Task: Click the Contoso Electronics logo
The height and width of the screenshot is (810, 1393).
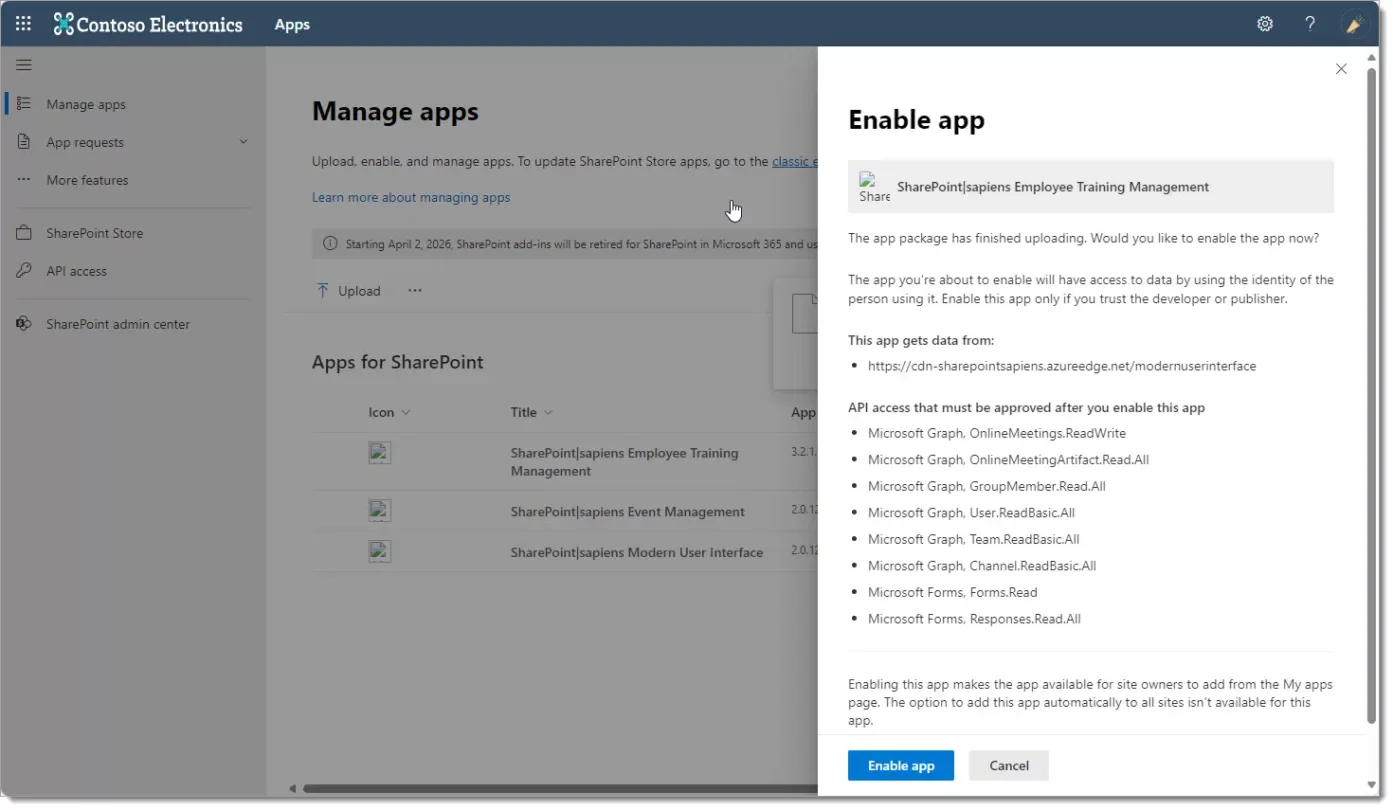Action: click(x=148, y=24)
